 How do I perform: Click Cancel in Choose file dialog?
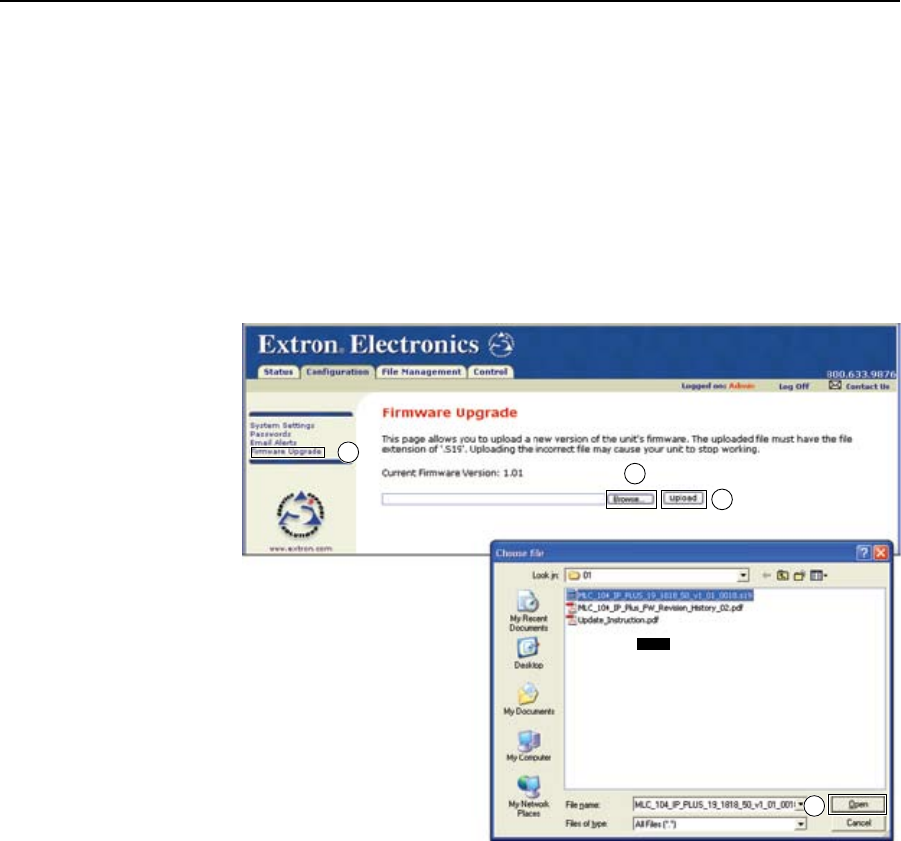pyautogui.click(x=858, y=823)
